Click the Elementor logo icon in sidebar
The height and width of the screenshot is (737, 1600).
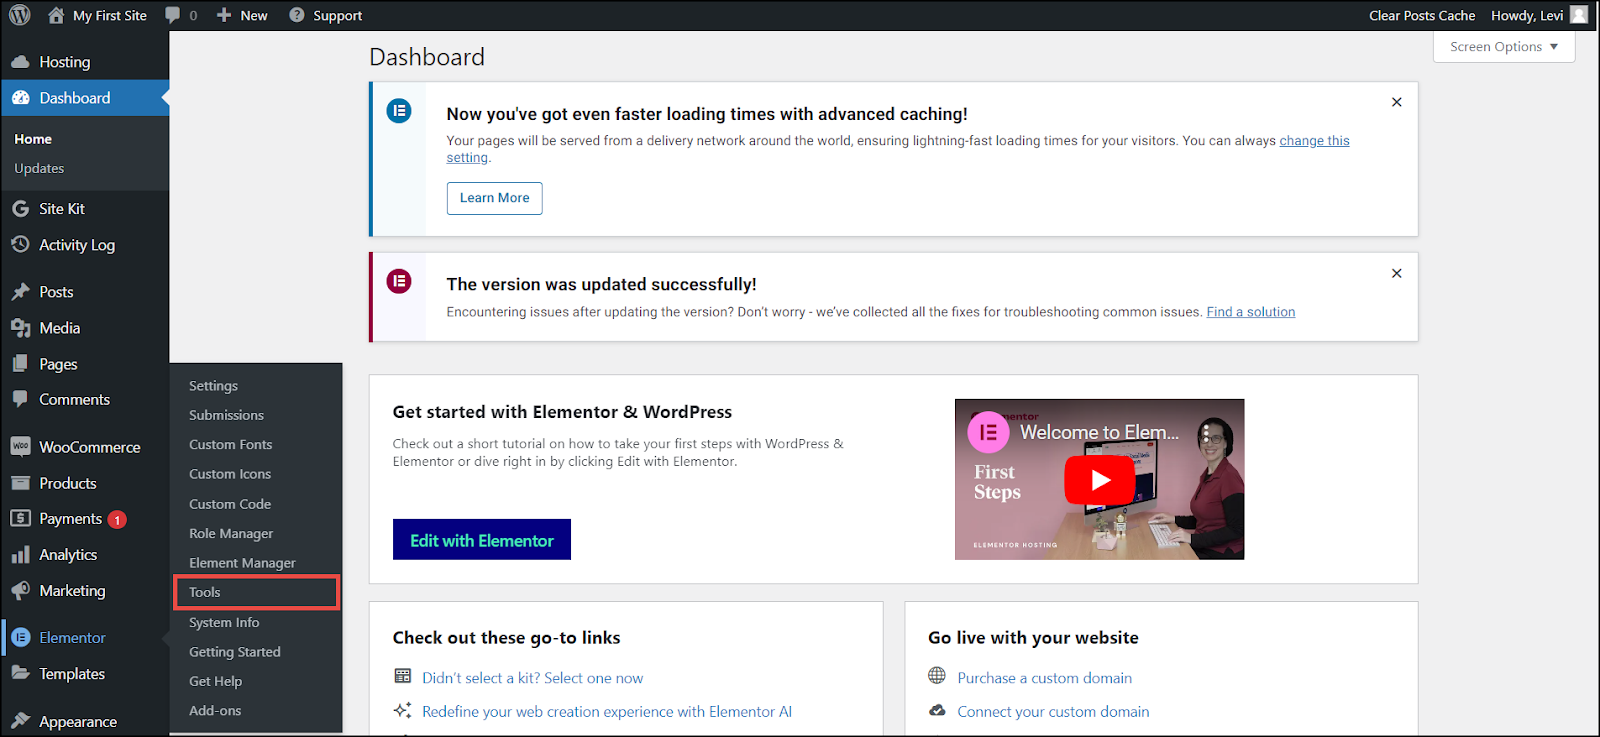pos(21,638)
